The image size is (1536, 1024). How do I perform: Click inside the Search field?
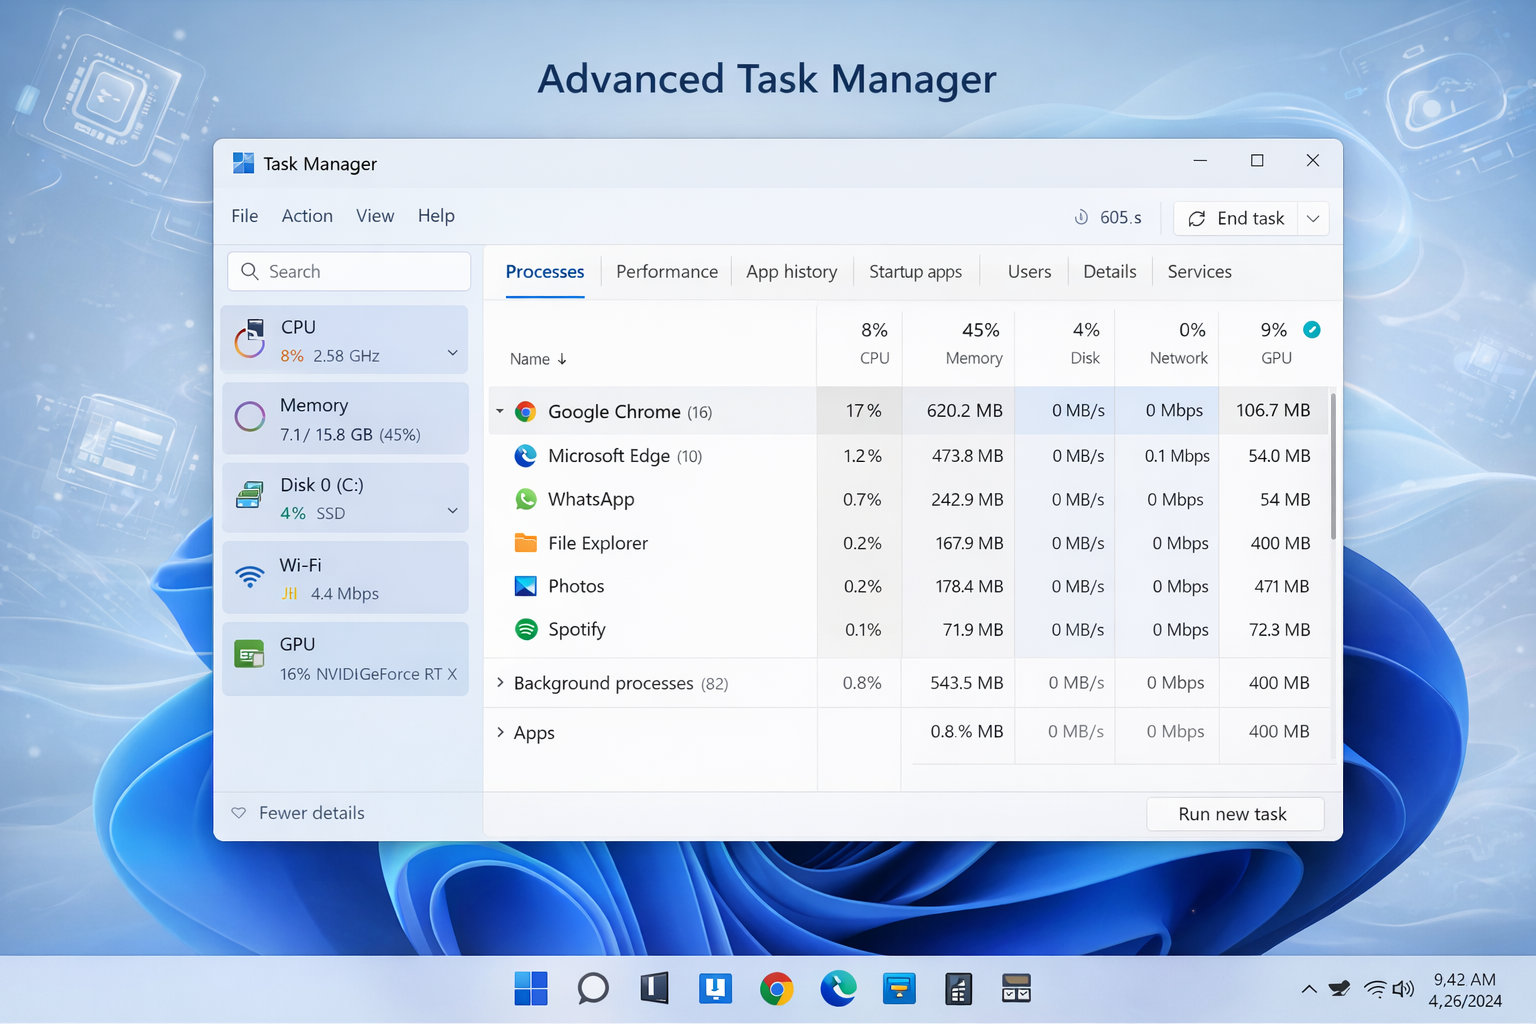click(x=348, y=271)
